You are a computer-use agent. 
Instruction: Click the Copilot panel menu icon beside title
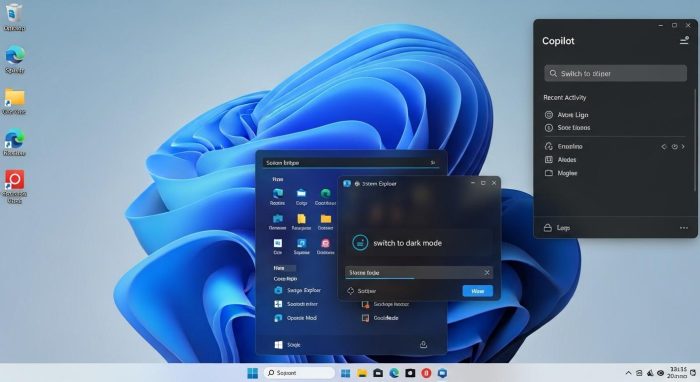[684, 41]
